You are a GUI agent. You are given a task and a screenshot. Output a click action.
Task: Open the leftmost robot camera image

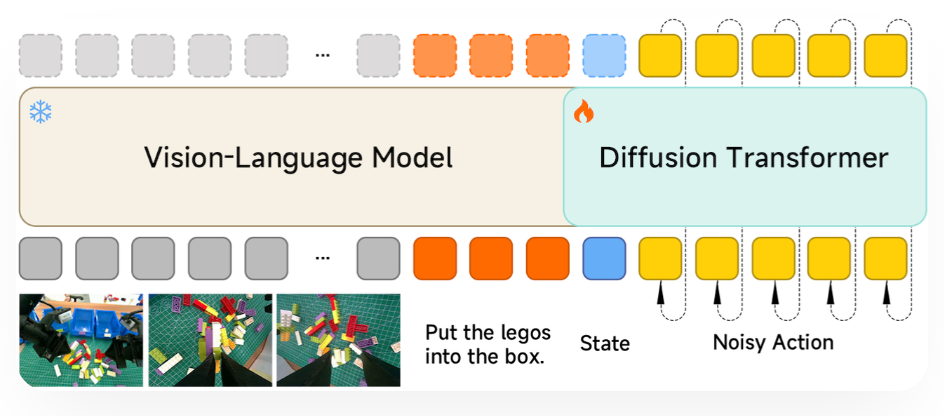pos(81,340)
